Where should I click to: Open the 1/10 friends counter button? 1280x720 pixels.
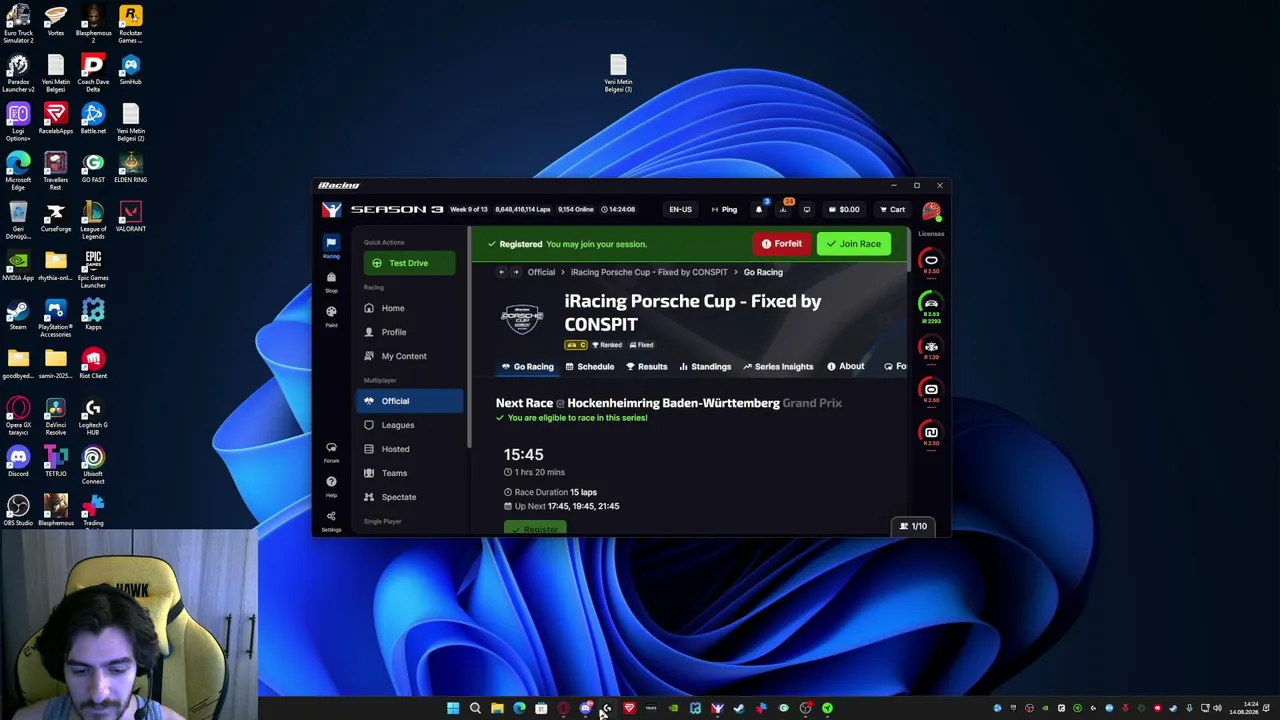pyautogui.click(x=913, y=526)
